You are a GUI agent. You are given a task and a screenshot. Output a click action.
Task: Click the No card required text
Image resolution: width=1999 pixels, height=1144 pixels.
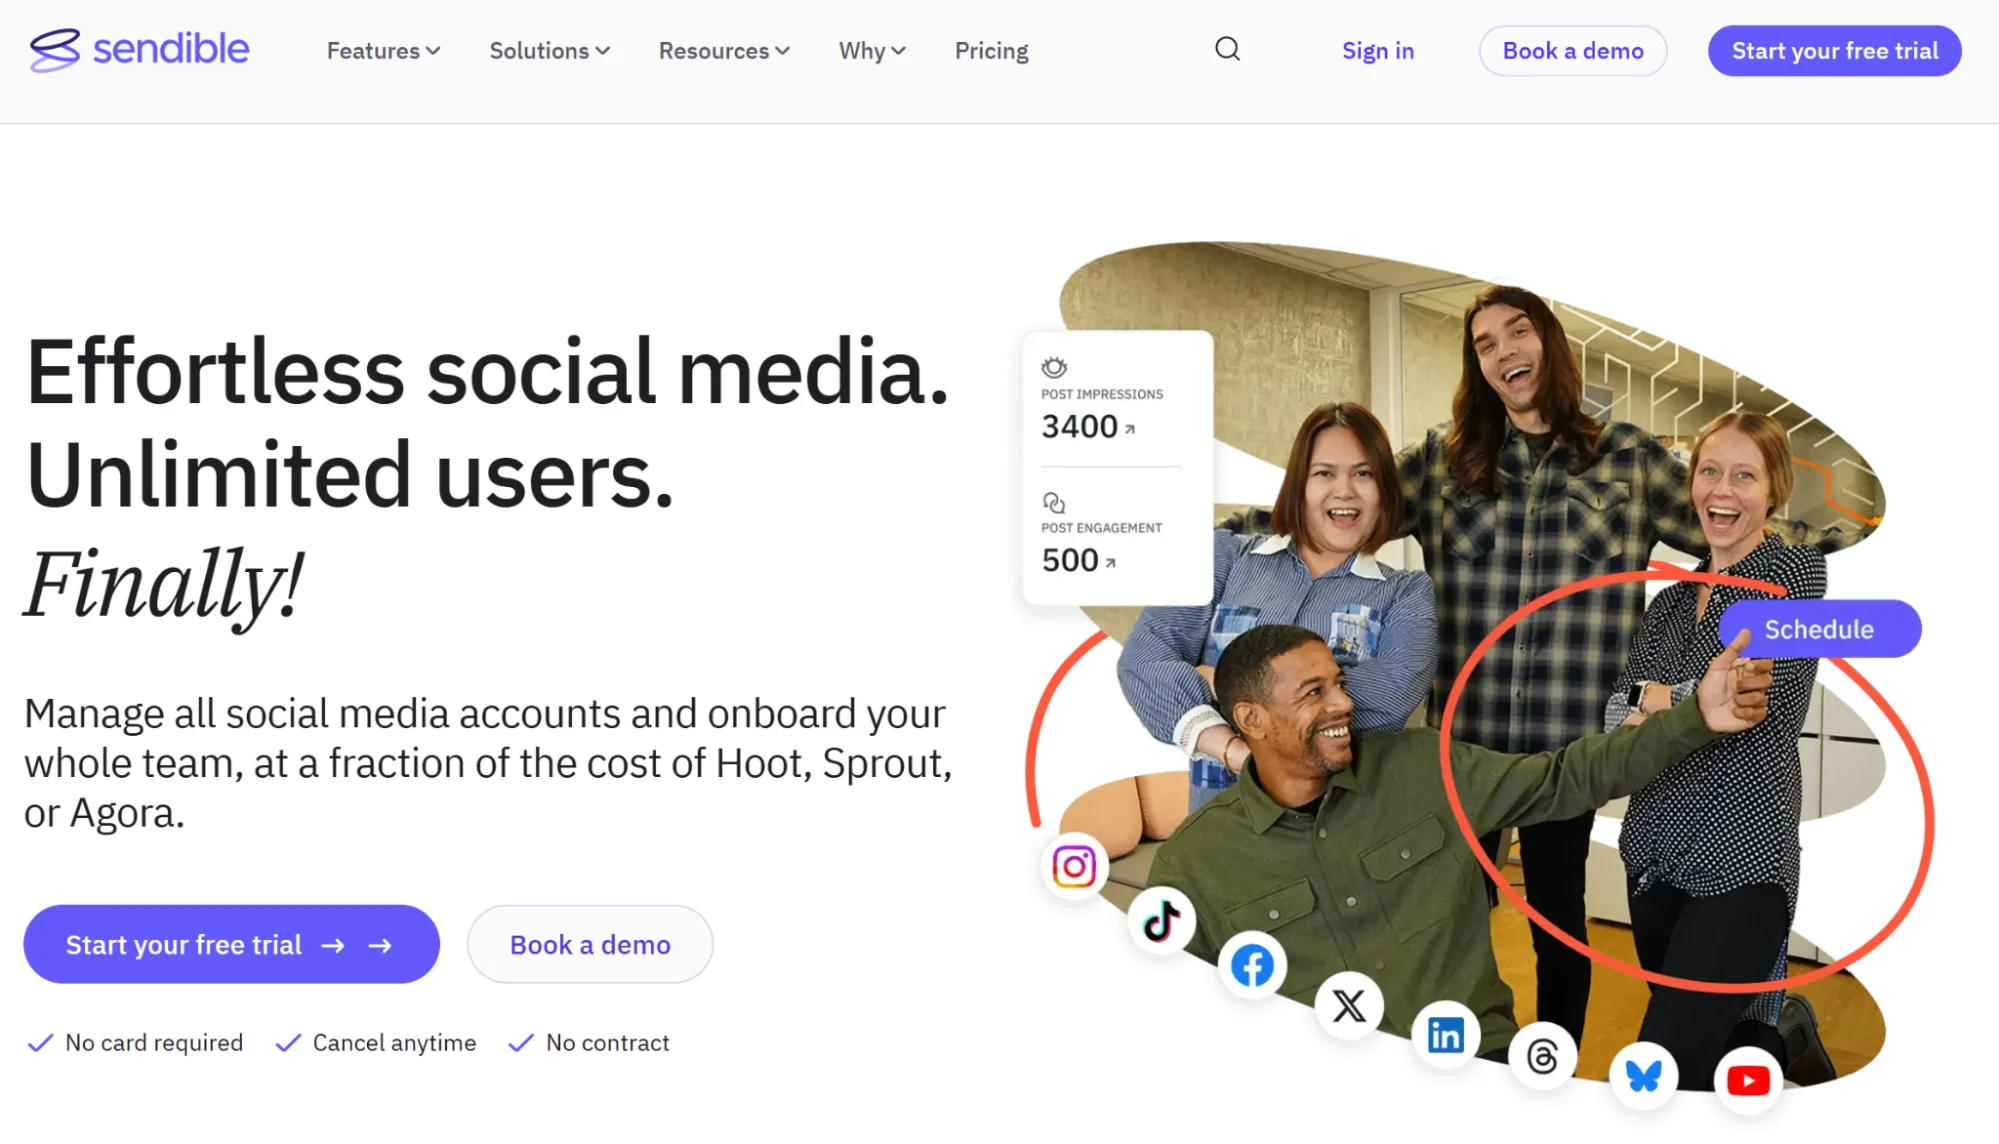(x=154, y=1043)
